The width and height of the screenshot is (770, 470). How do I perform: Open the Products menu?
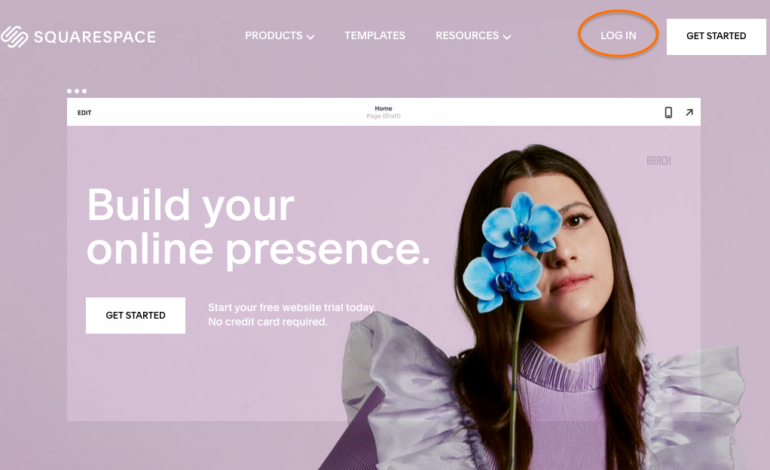coord(274,35)
